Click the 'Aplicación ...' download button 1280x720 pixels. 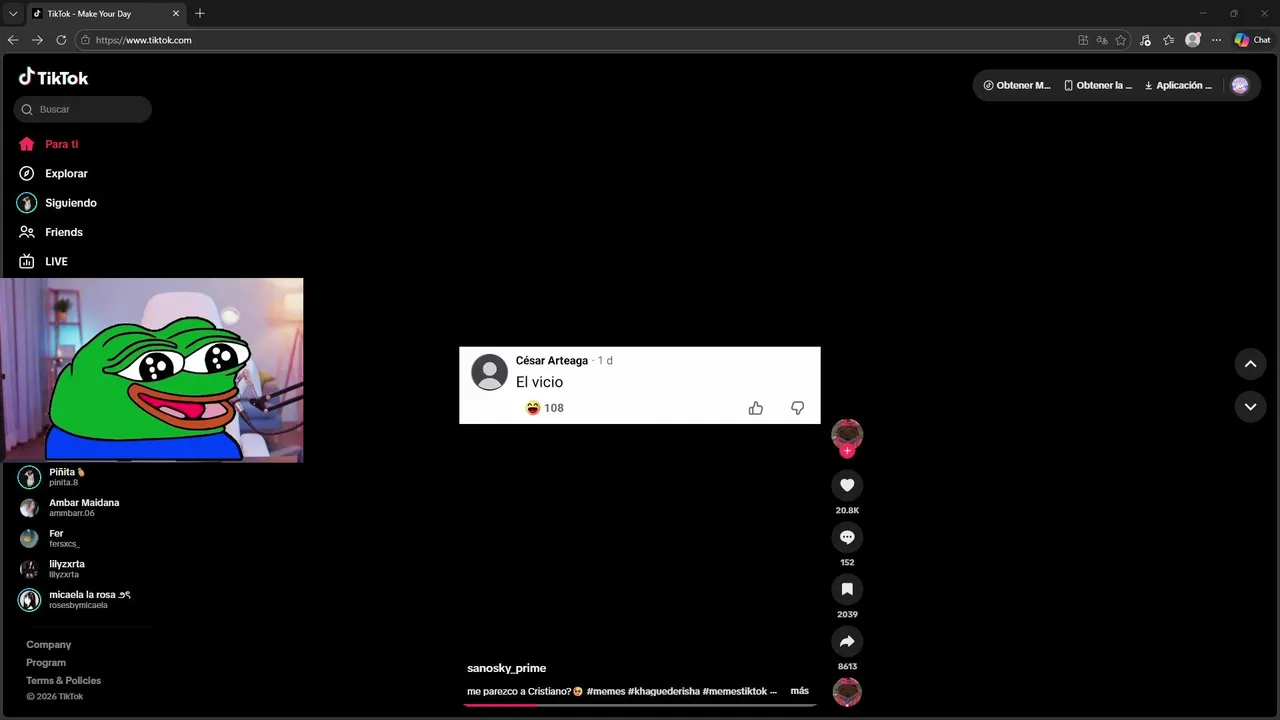(1178, 85)
